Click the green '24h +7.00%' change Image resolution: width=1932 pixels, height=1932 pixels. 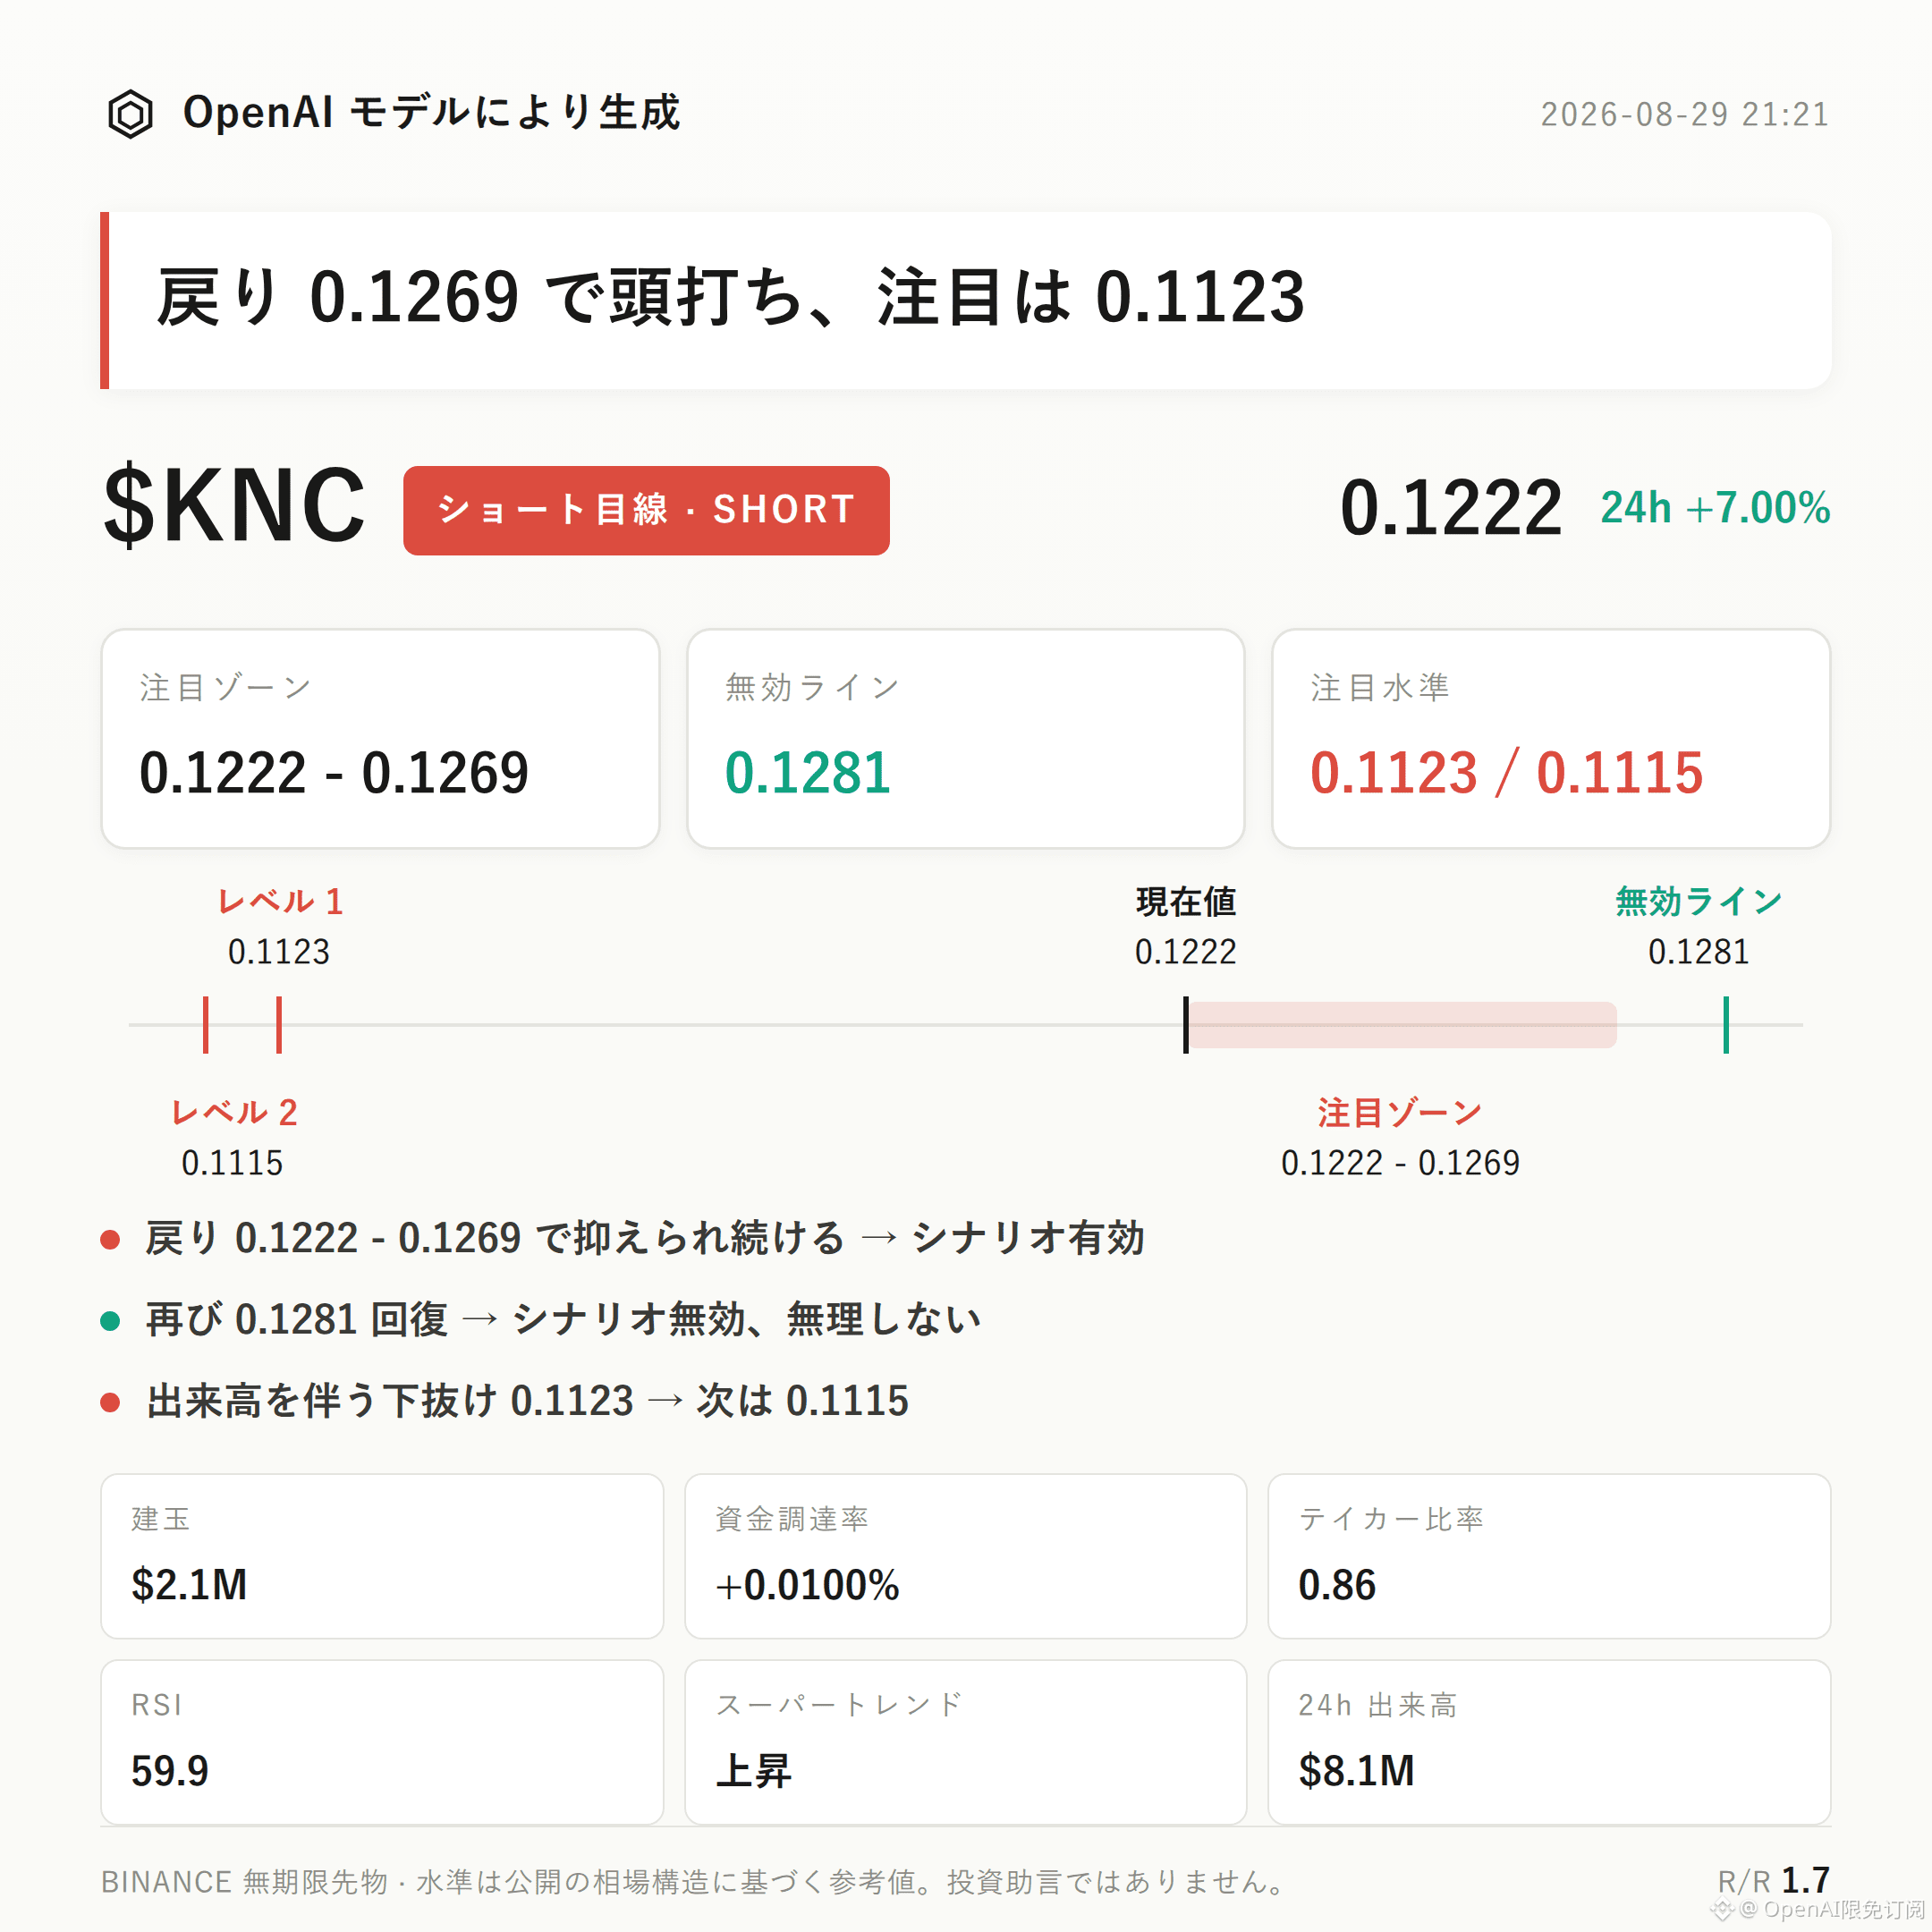click(1715, 508)
